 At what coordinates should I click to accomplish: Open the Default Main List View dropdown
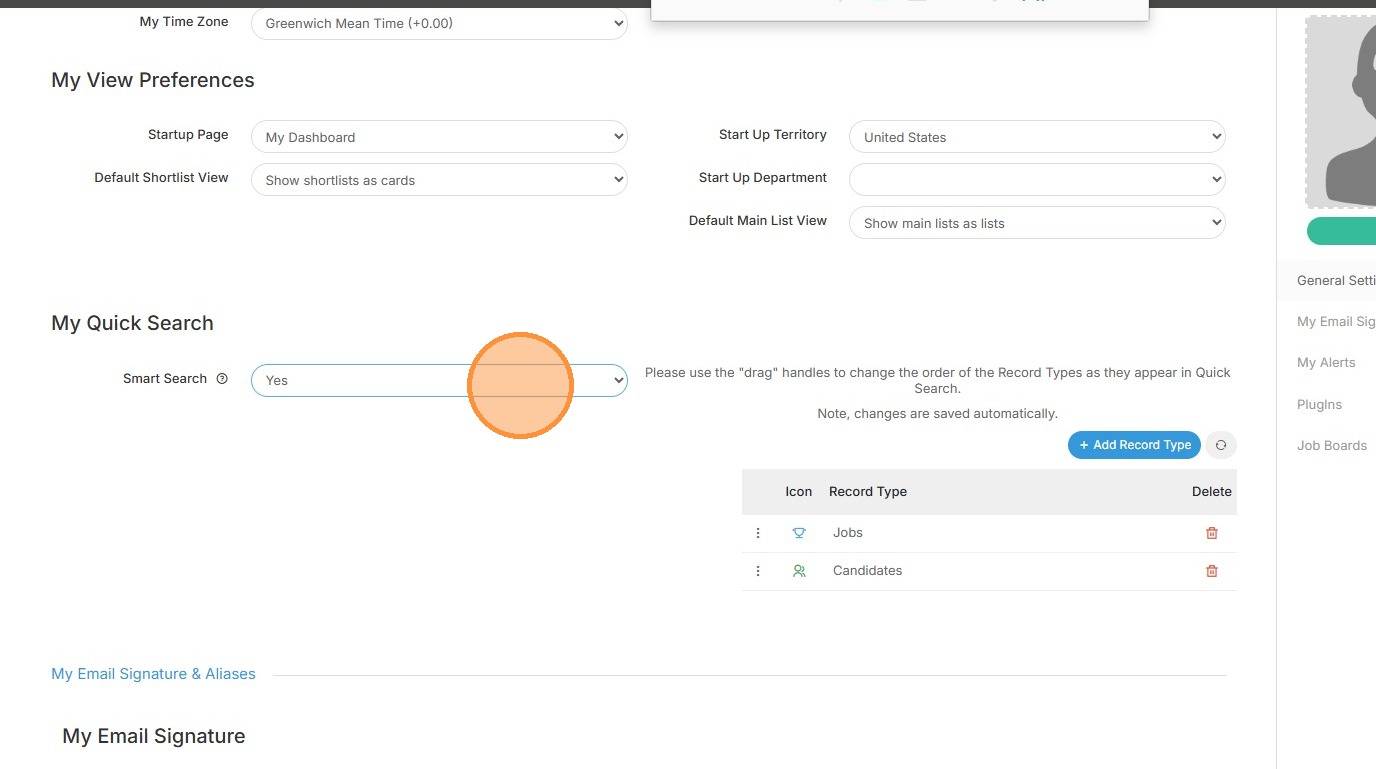tap(1036, 223)
